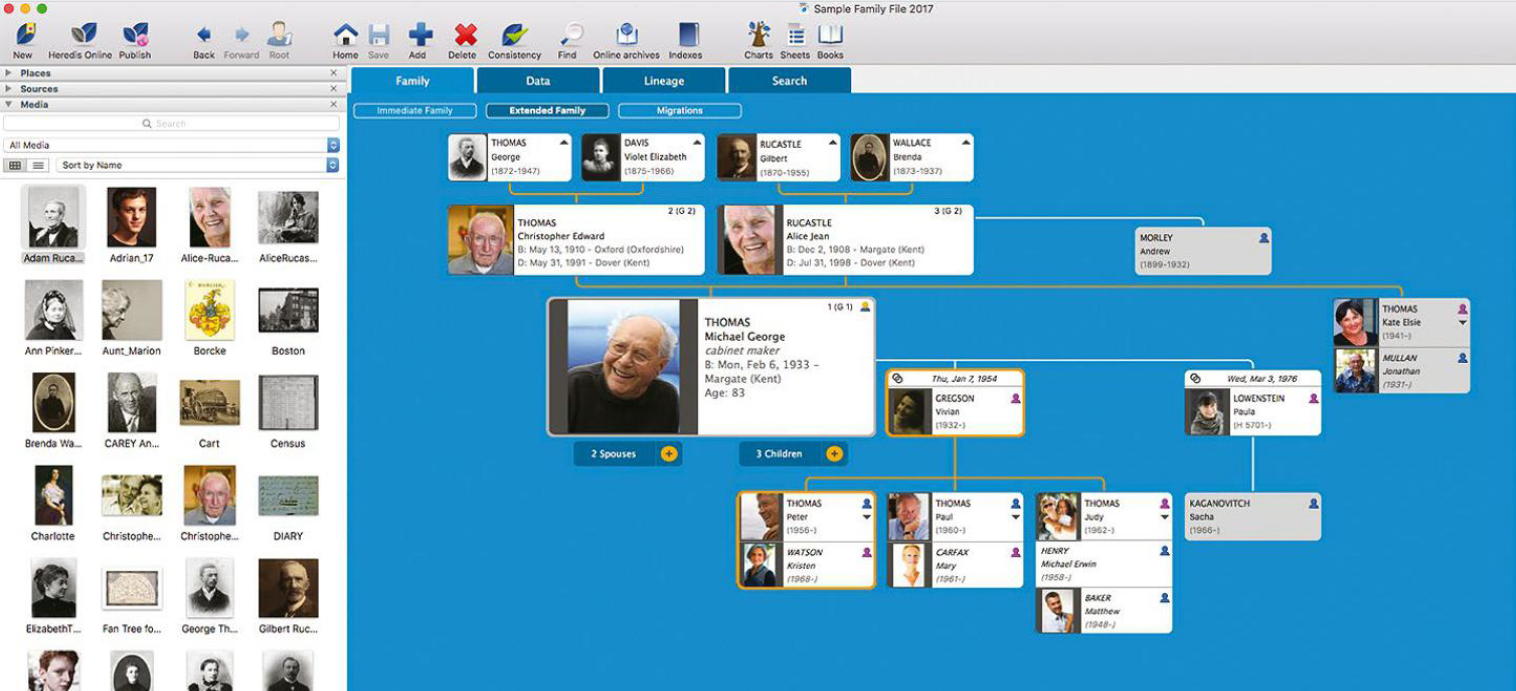Expand ancestors arrow on RUCASTLE Gilbert card
The image size is (1516, 691).
tap(832, 143)
